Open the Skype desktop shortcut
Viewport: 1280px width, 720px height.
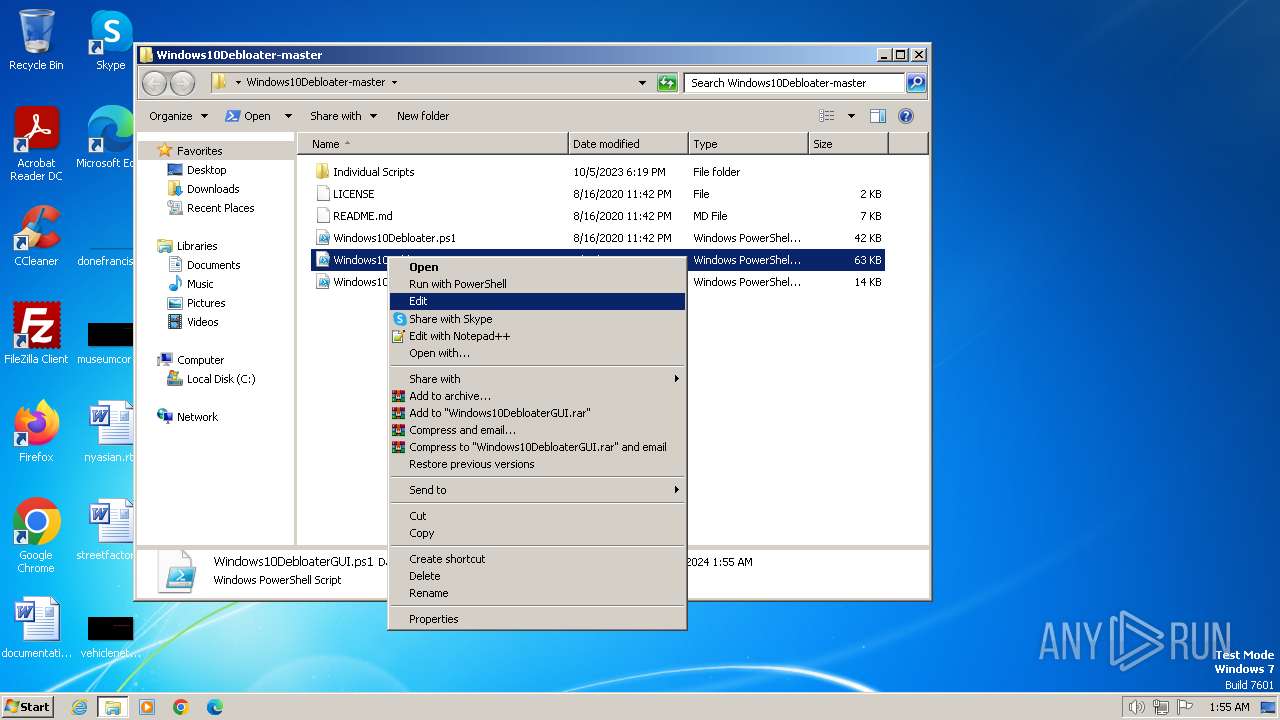coord(110,40)
